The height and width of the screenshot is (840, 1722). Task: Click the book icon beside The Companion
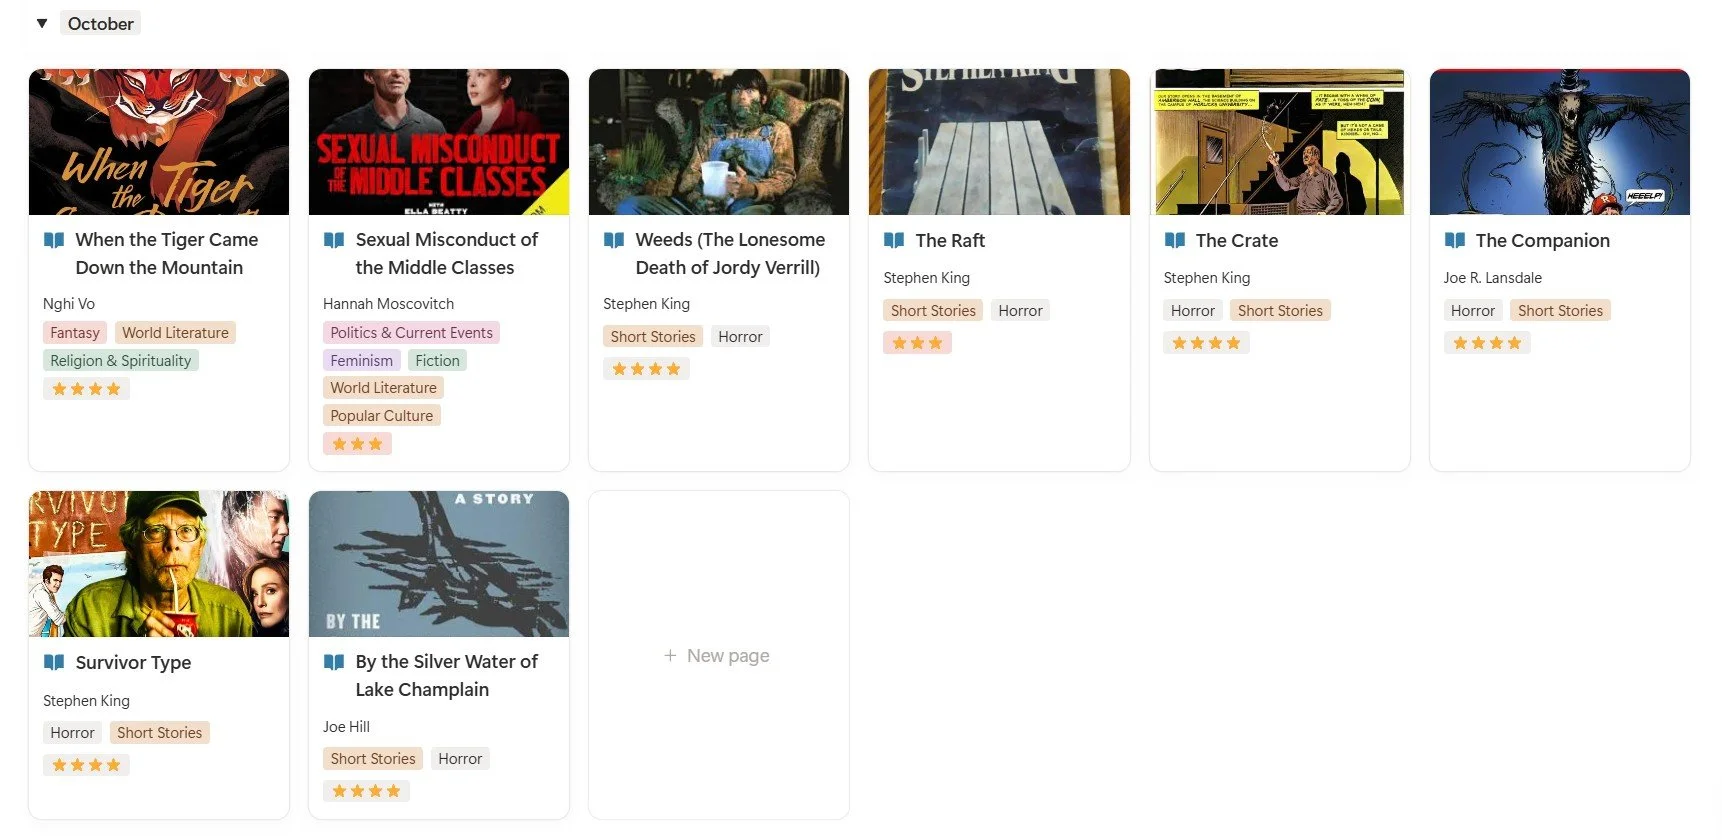1455,240
